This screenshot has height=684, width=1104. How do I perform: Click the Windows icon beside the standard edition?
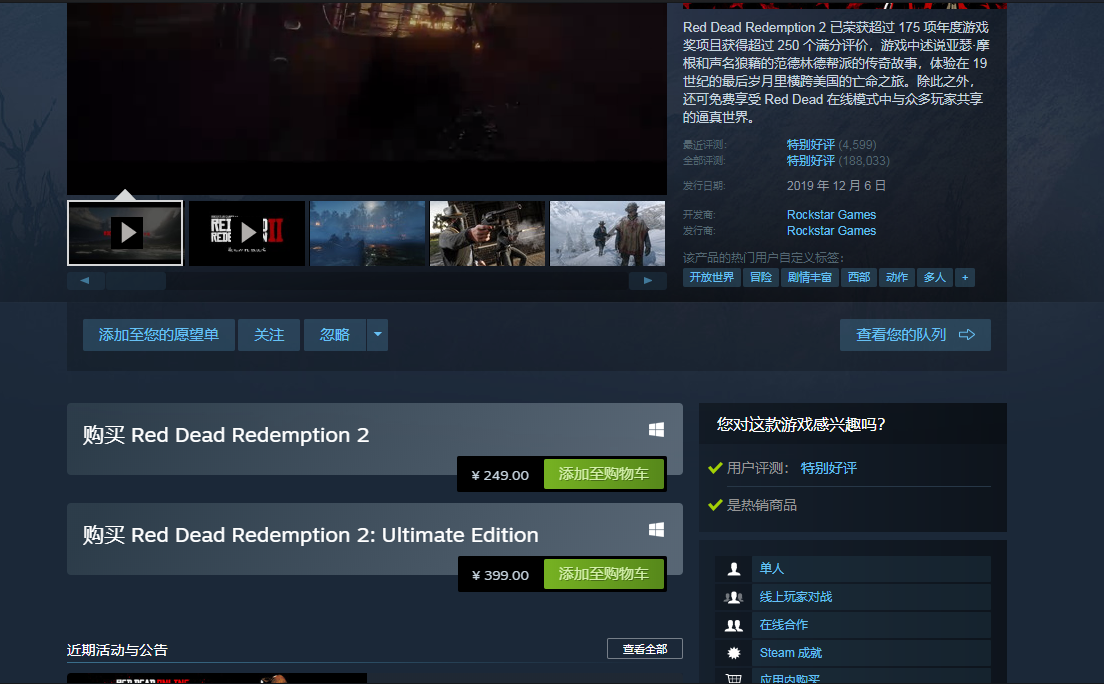coord(656,430)
